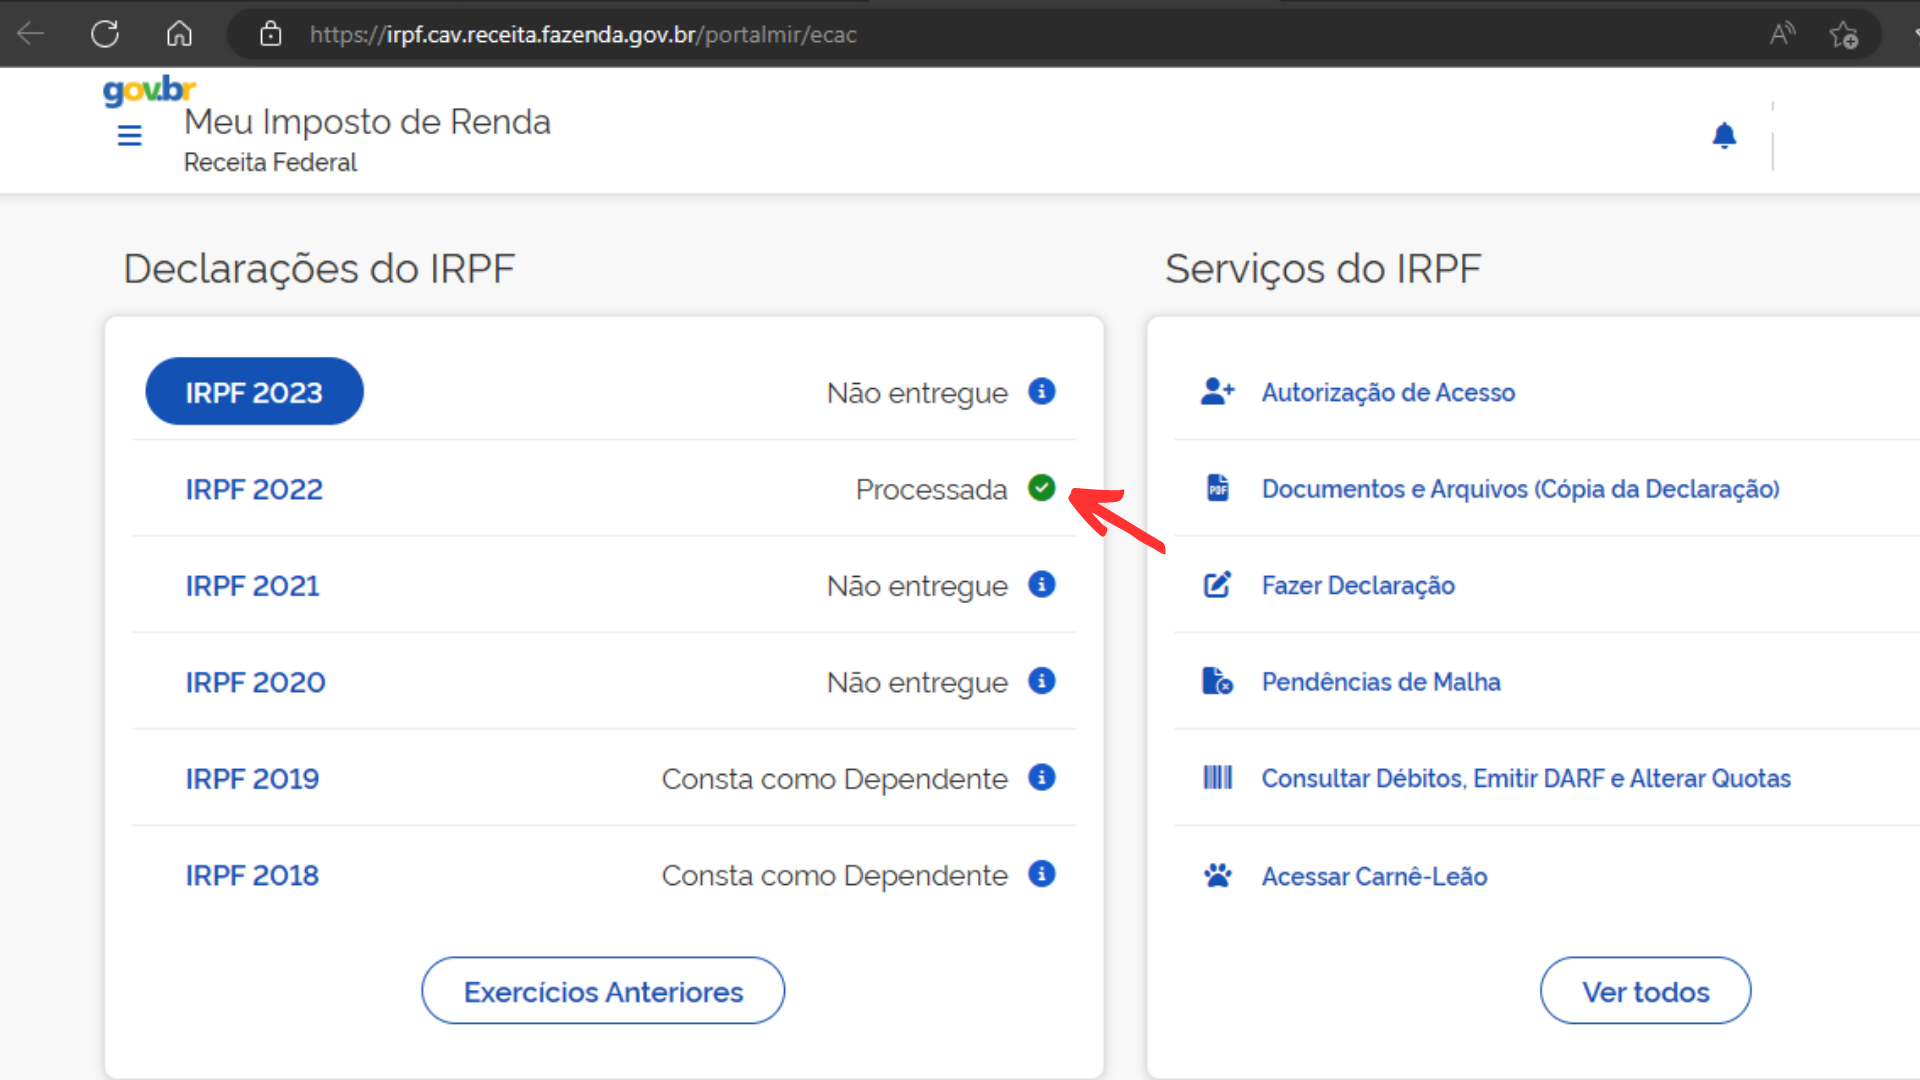1920x1080 pixels.
Task: Open the IRPF 2018 declaration
Action: [252, 876]
